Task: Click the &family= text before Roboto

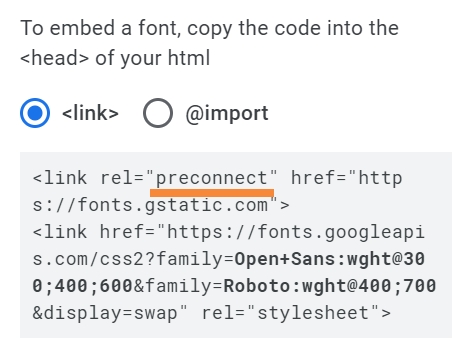Action: click(x=178, y=286)
